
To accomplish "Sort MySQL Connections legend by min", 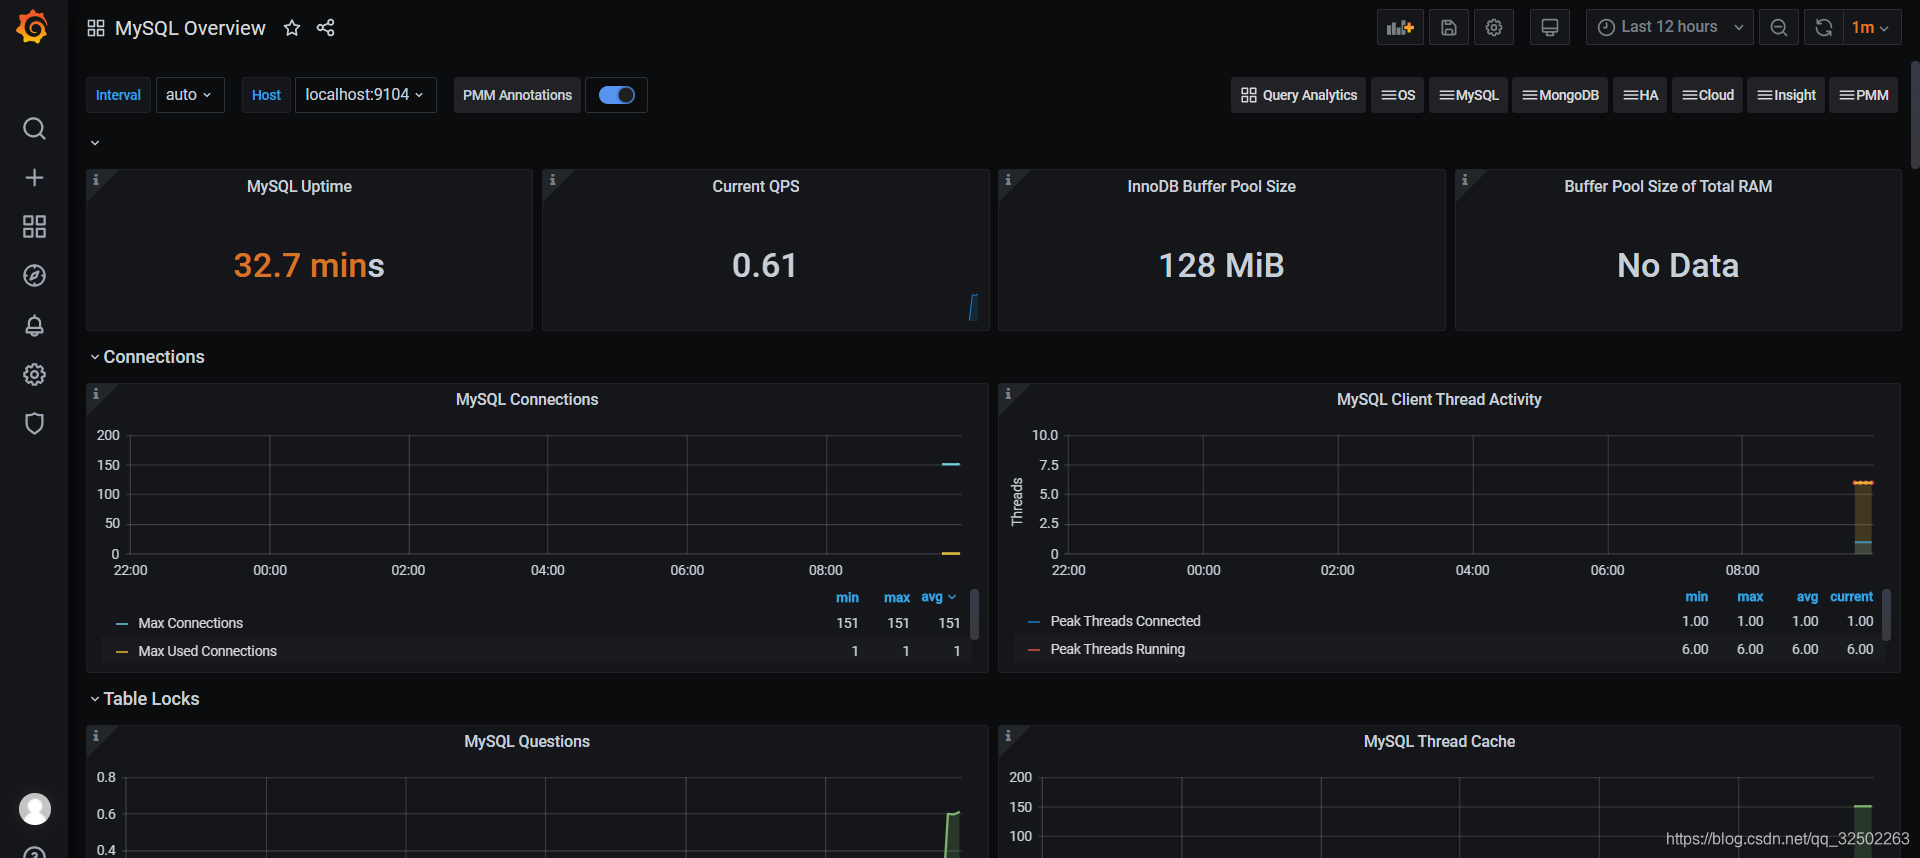I will point(847,597).
